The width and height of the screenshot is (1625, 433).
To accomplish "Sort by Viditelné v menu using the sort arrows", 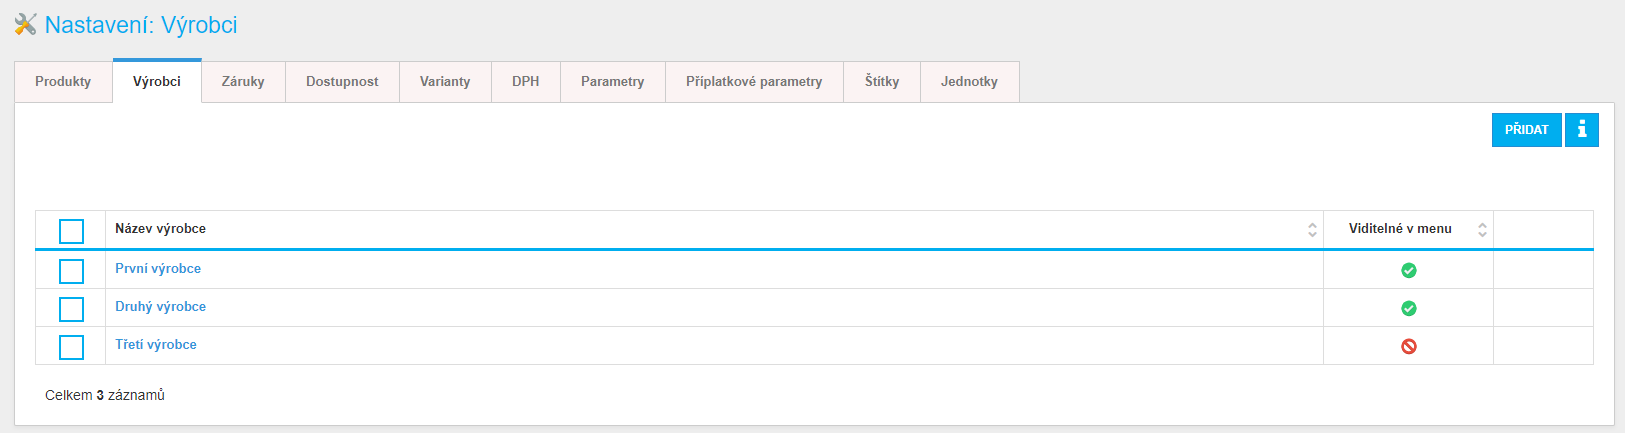I will click(x=1482, y=230).
